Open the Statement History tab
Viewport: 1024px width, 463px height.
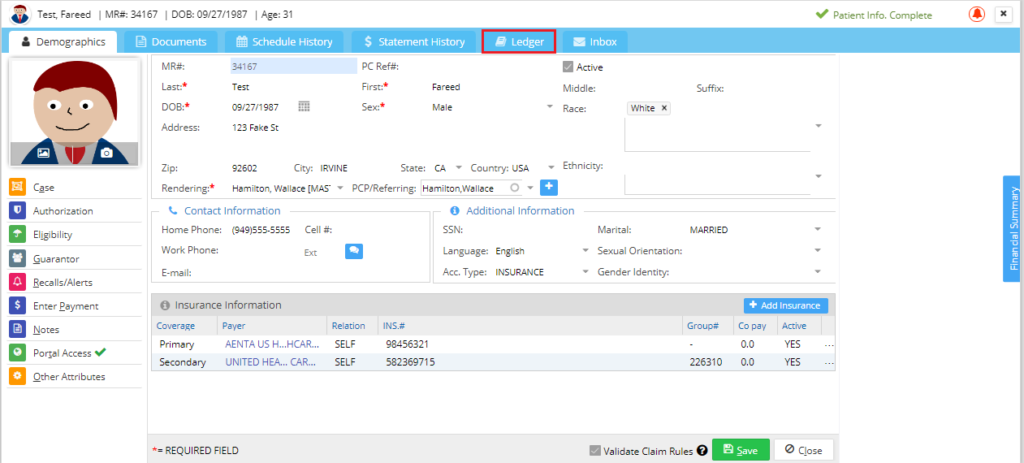pyautogui.click(x=415, y=42)
